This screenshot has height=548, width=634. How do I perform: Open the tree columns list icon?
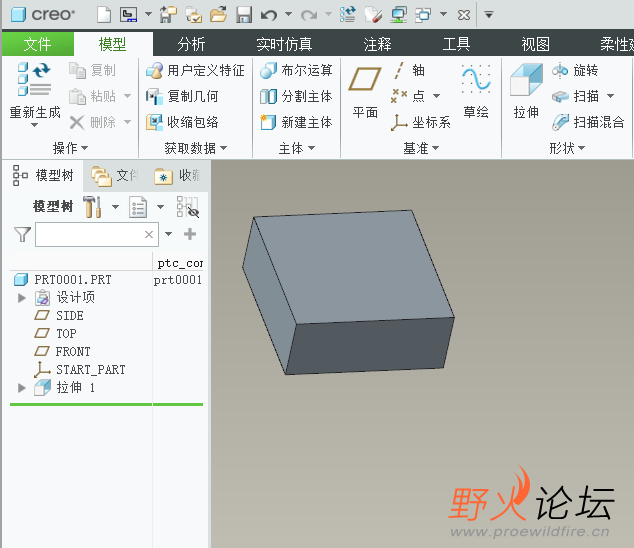pyautogui.click(x=138, y=207)
